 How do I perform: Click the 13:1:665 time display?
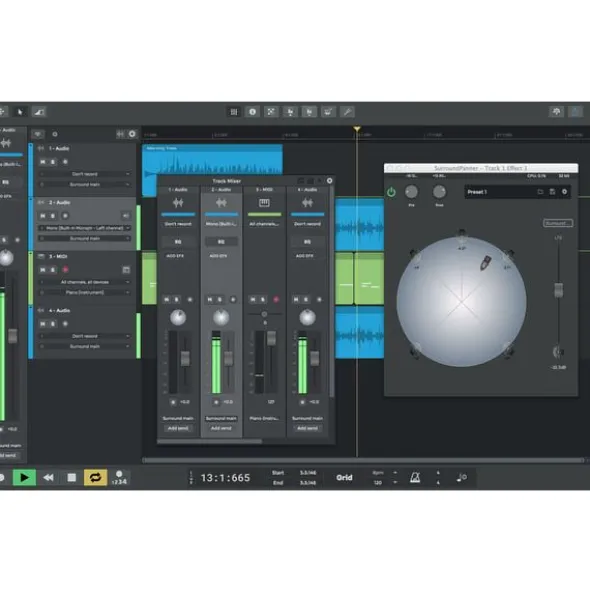225,478
